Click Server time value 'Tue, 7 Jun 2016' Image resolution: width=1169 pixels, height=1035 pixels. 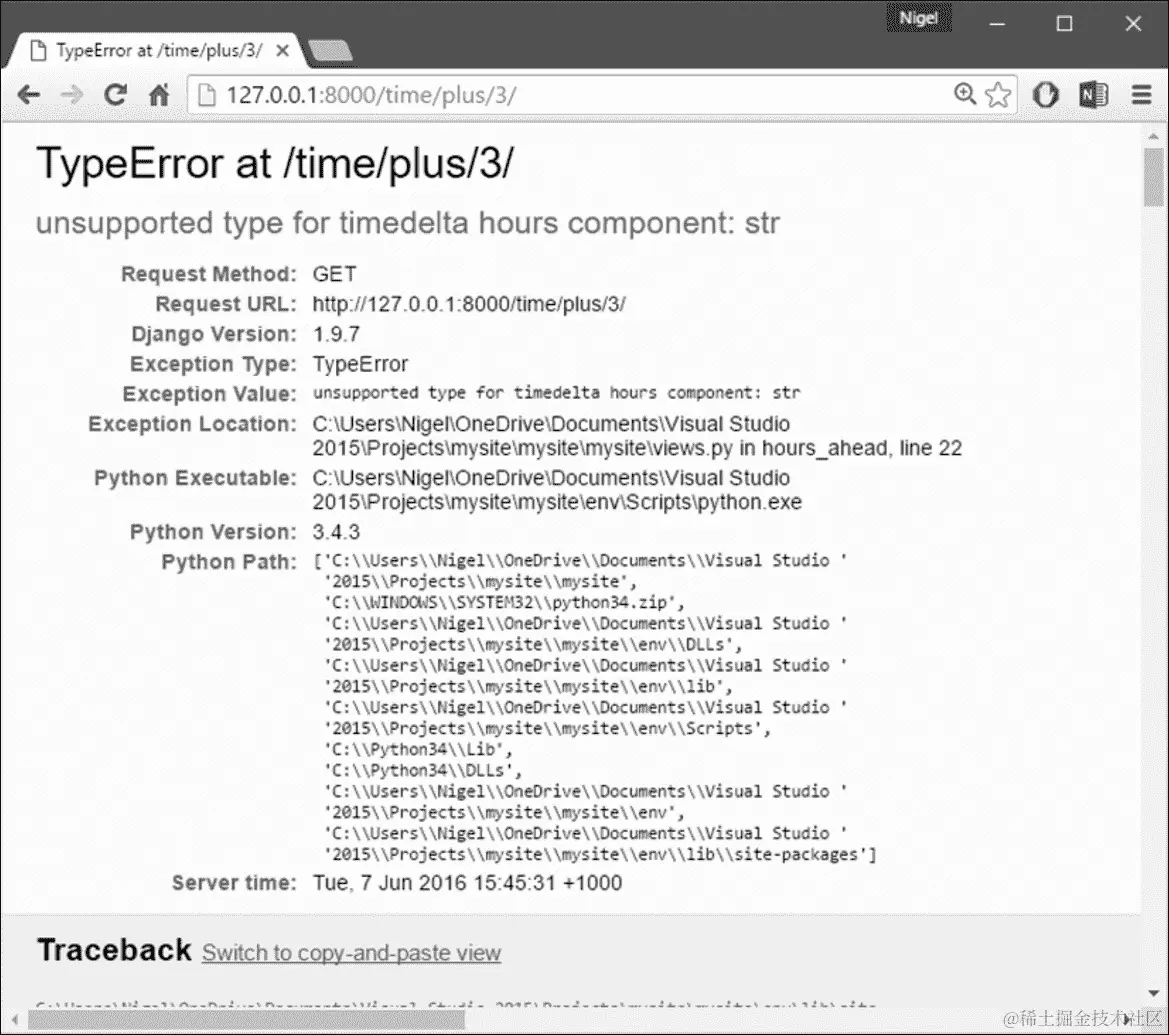tap(467, 883)
